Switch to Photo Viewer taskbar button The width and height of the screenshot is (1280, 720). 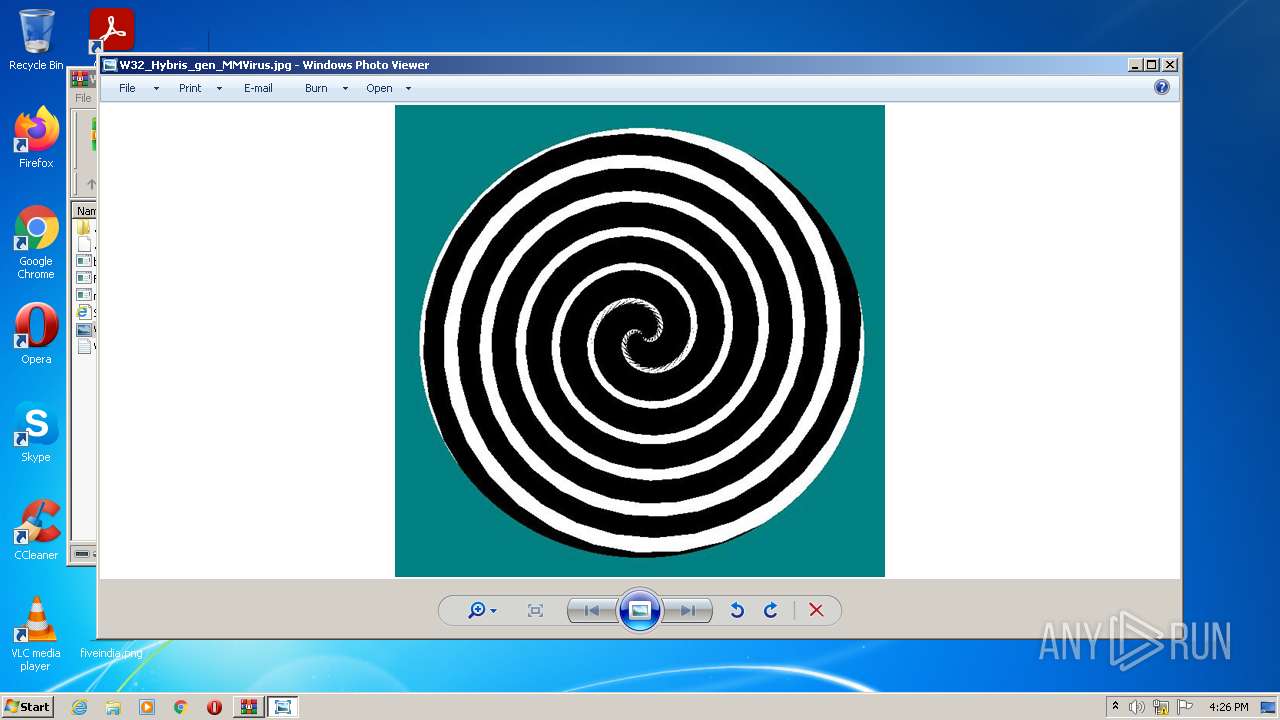(x=283, y=707)
